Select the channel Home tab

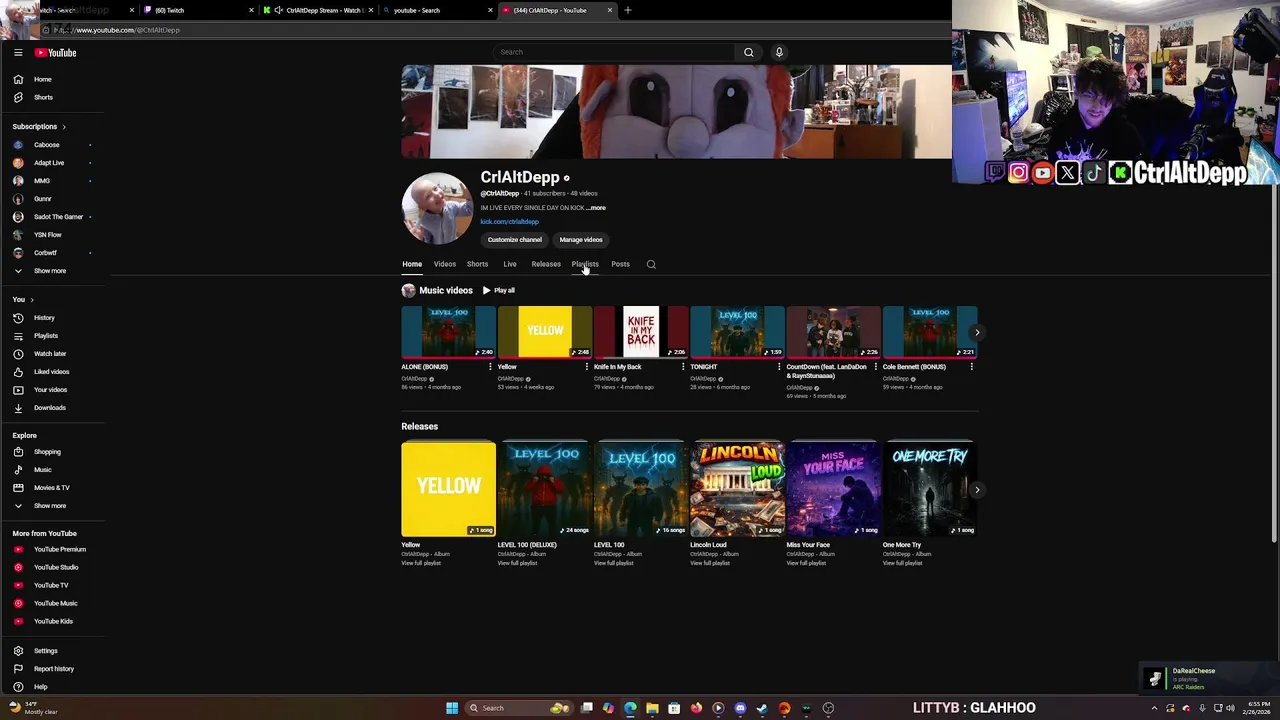(x=412, y=264)
